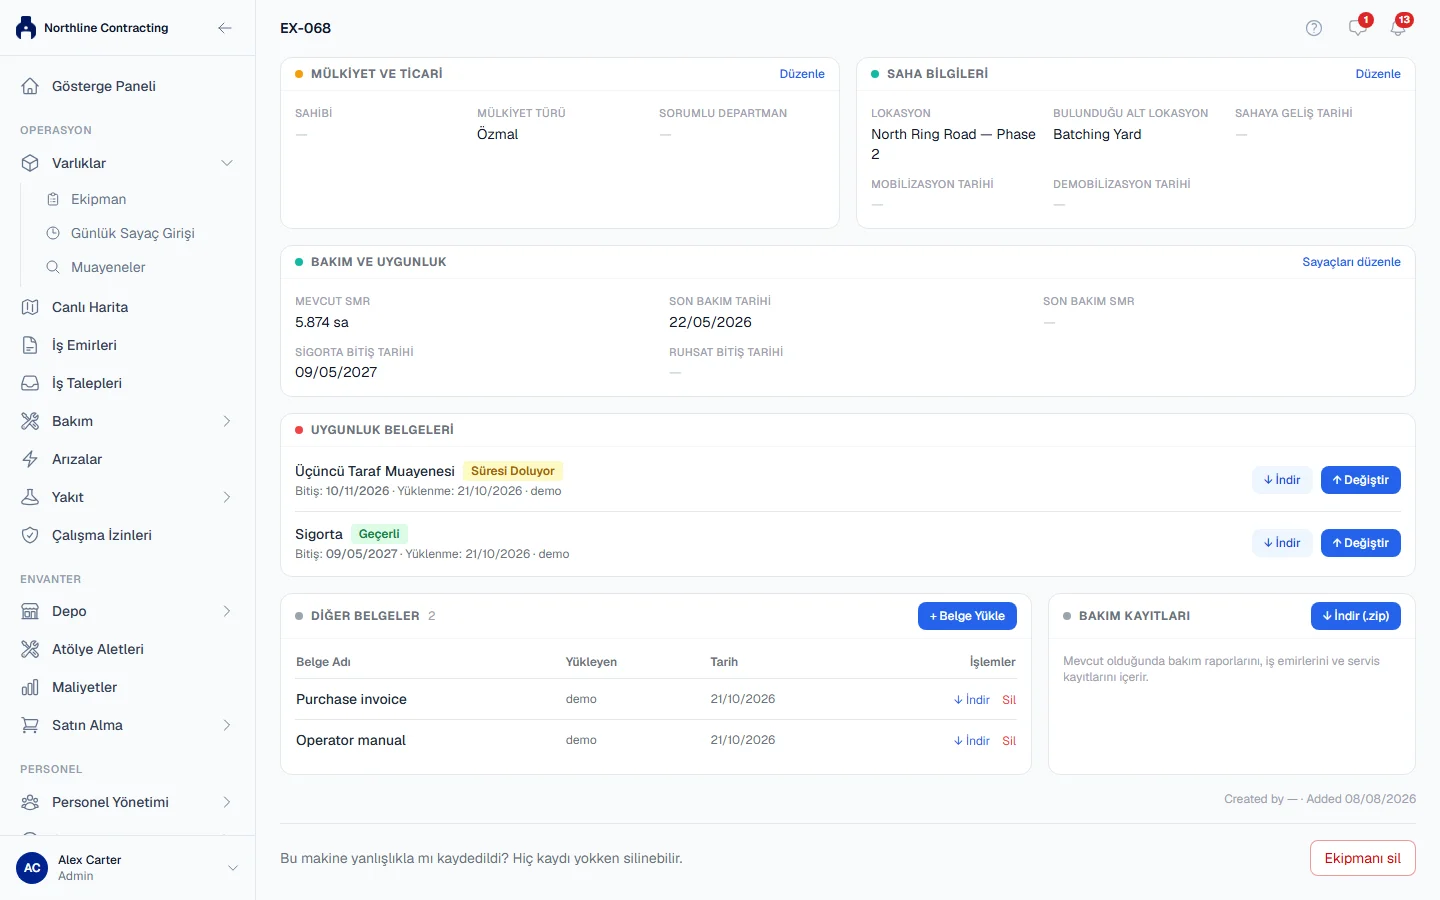This screenshot has width=1440, height=900.
Task: Click the Geçerli status badge
Action: pos(379,534)
